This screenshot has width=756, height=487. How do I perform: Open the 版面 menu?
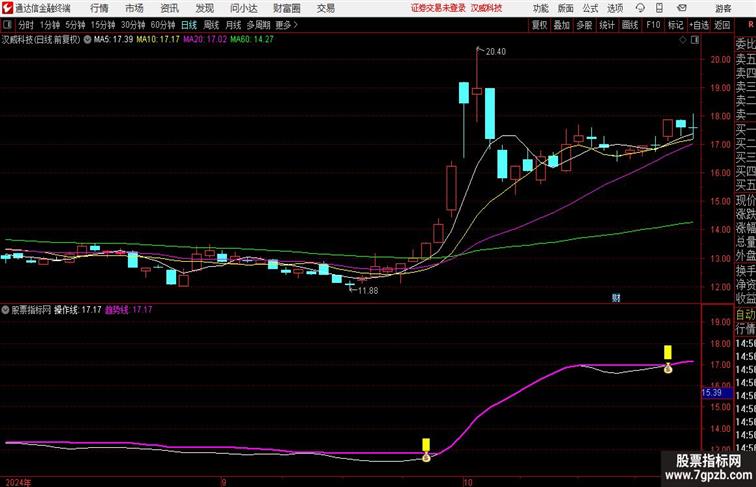tap(566, 8)
